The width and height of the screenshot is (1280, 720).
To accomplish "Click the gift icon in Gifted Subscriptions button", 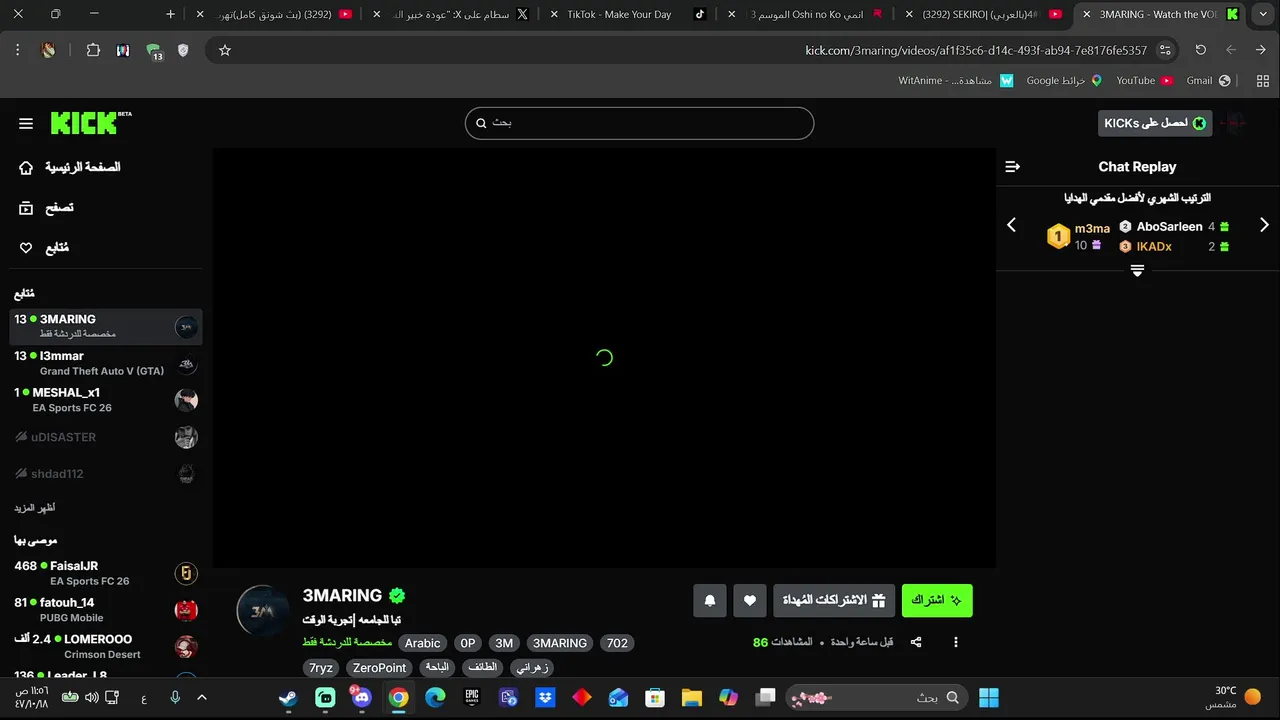I will [879, 600].
